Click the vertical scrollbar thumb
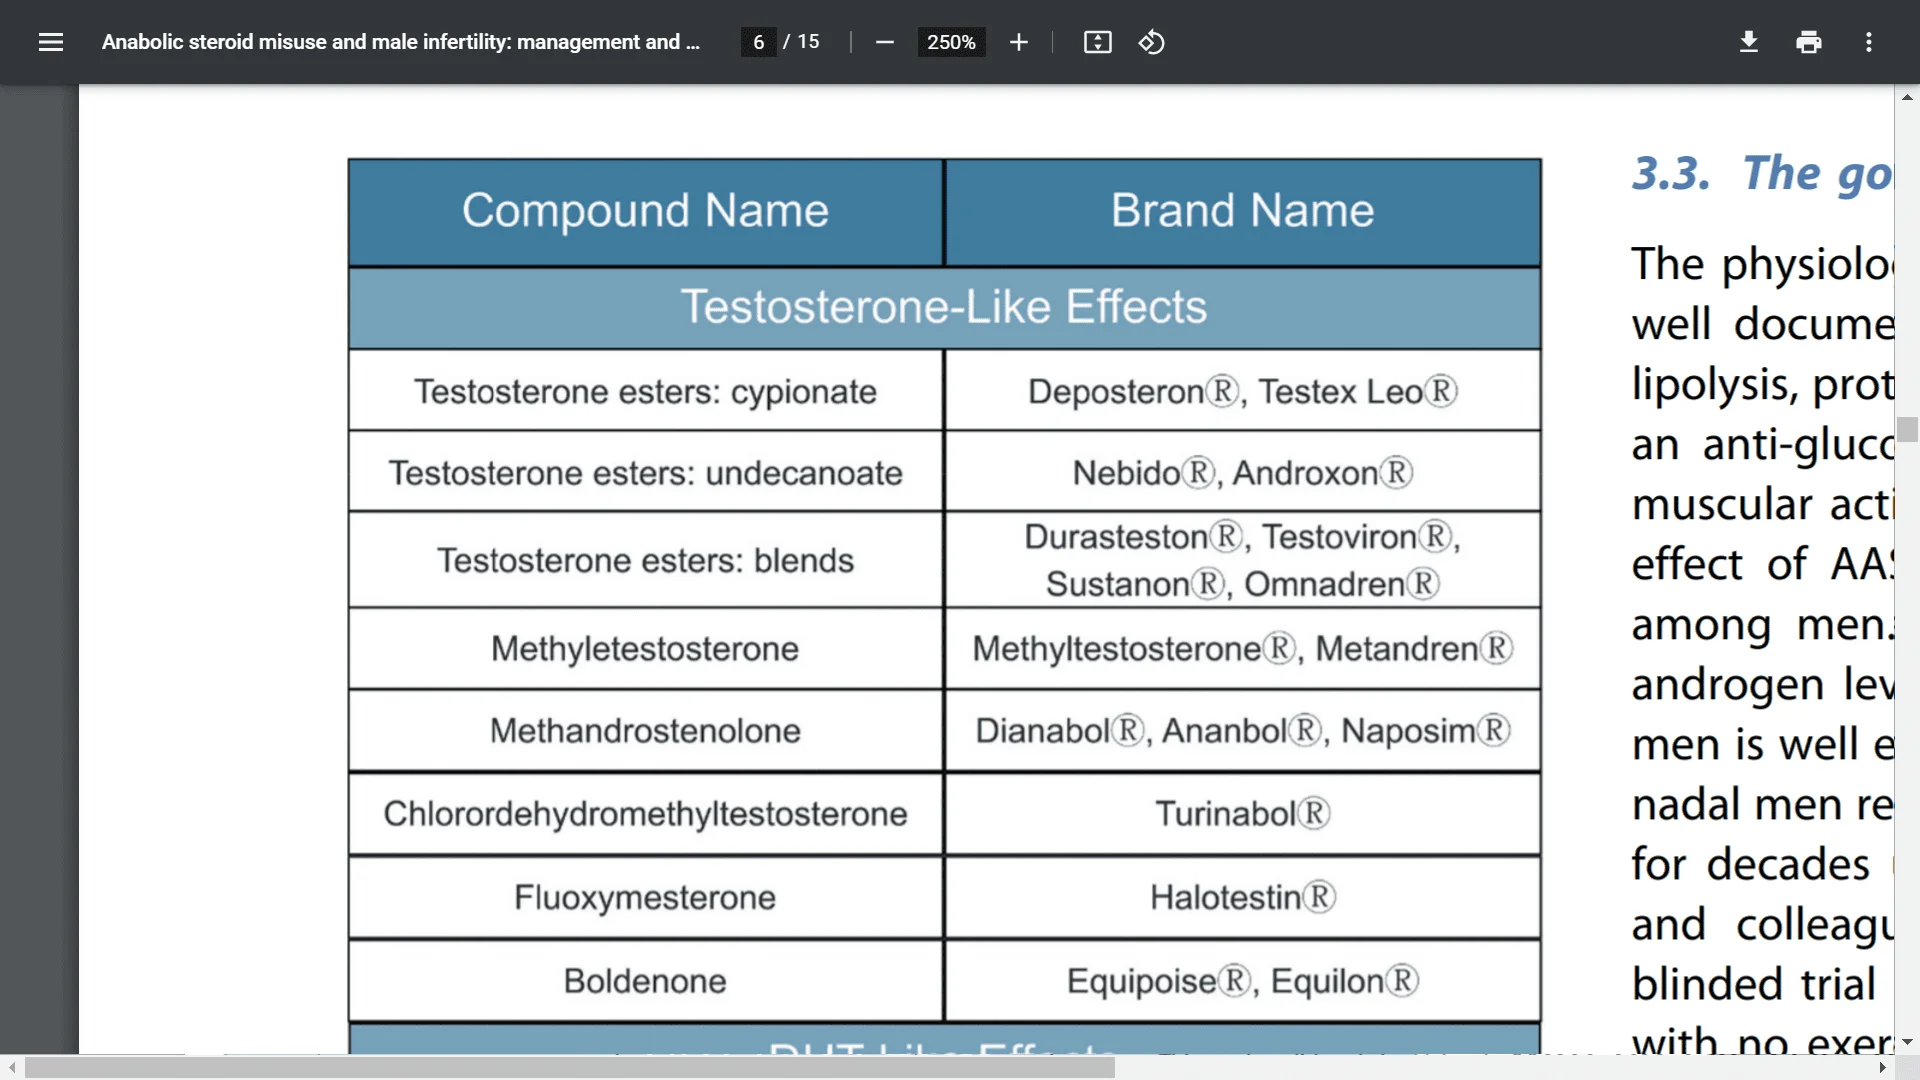The width and height of the screenshot is (1920, 1080). 1907,430
